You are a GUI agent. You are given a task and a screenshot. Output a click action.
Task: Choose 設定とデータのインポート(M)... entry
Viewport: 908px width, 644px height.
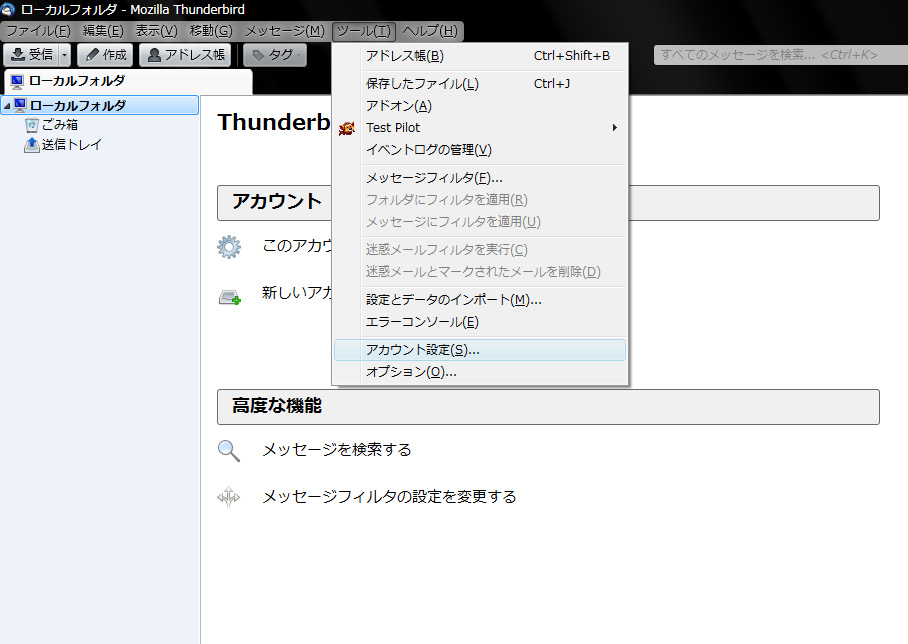(x=480, y=300)
